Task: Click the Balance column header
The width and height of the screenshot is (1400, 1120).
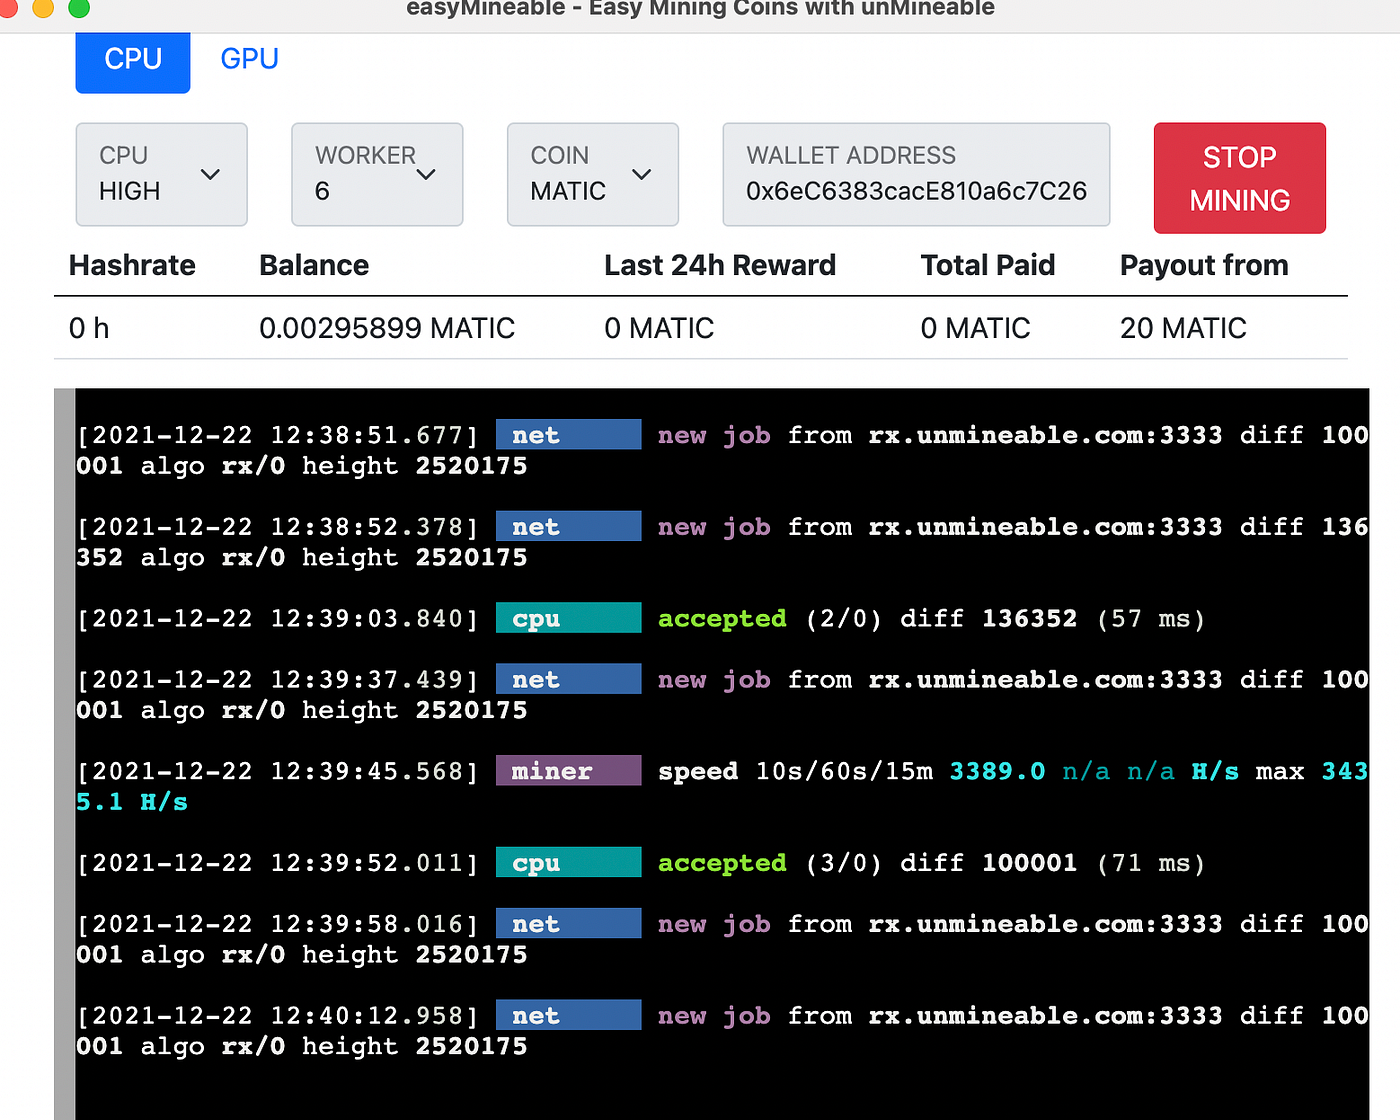Action: tap(314, 265)
